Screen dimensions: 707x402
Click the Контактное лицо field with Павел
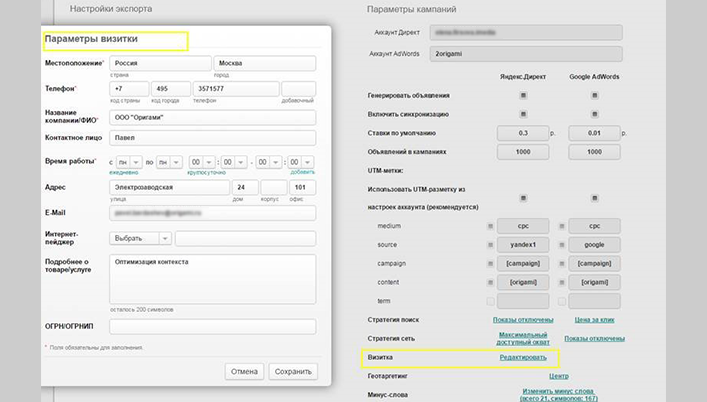(x=212, y=138)
